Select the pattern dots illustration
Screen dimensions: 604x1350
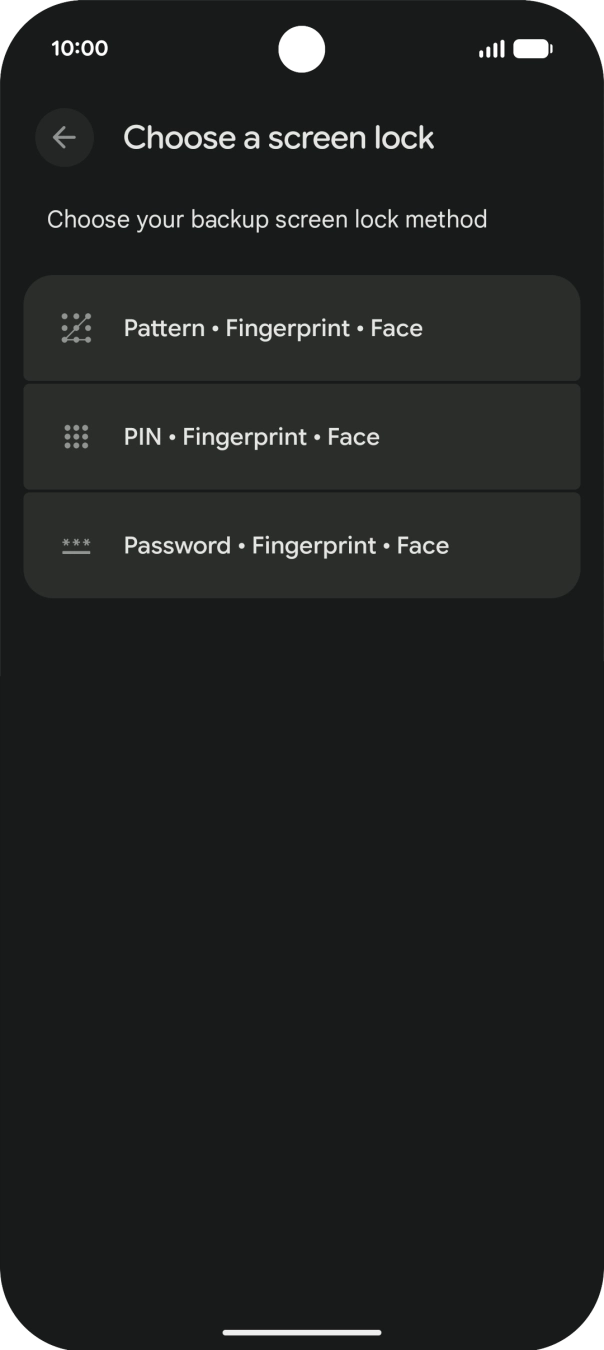pyautogui.click(x=75, y=327)
